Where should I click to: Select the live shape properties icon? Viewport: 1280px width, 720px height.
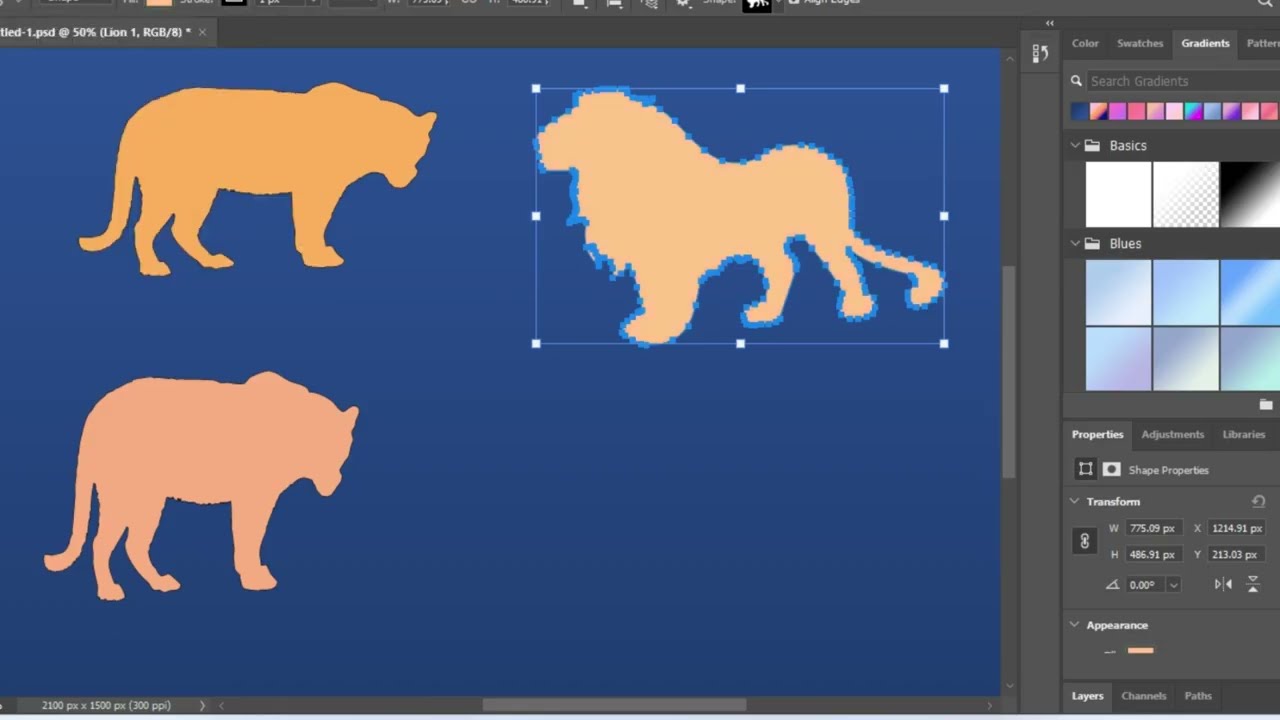[x=1085, y=469]
